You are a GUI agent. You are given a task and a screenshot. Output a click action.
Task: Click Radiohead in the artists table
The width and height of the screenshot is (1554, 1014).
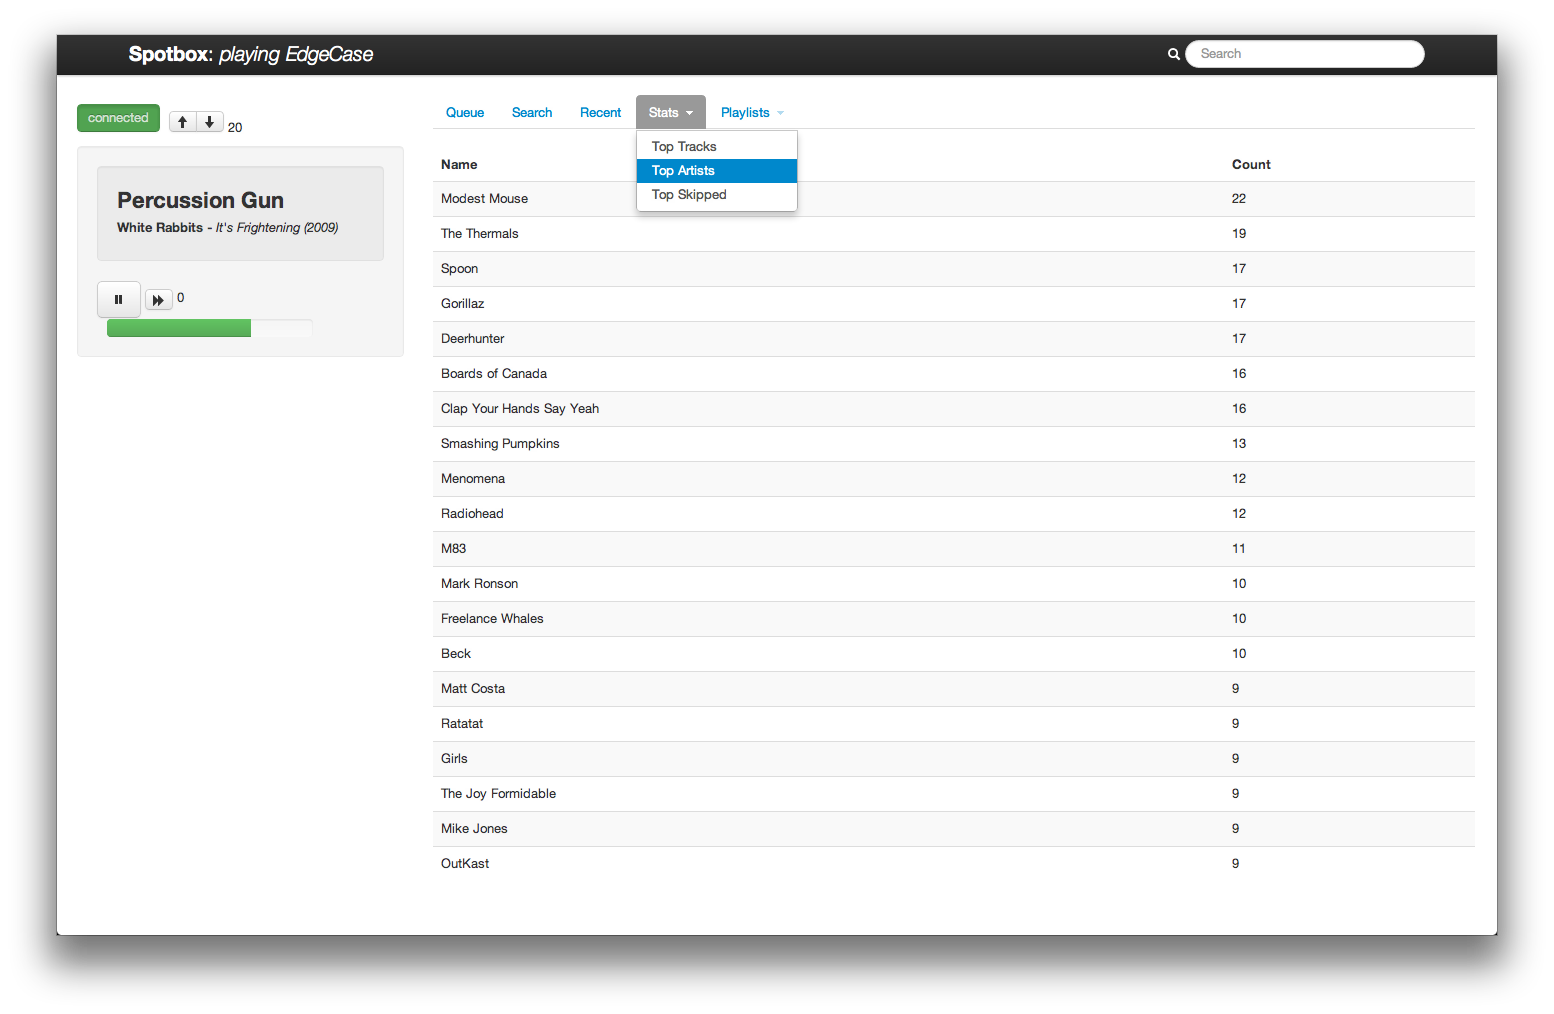[953, 514]
